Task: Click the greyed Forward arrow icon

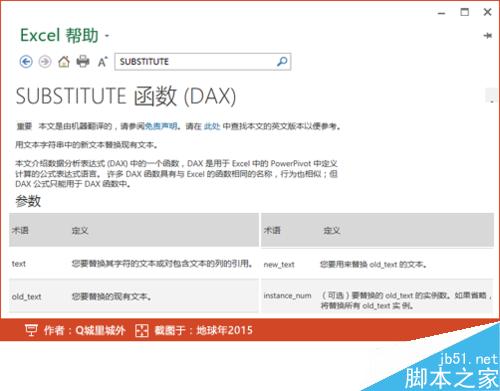Action: pos(45,62)
